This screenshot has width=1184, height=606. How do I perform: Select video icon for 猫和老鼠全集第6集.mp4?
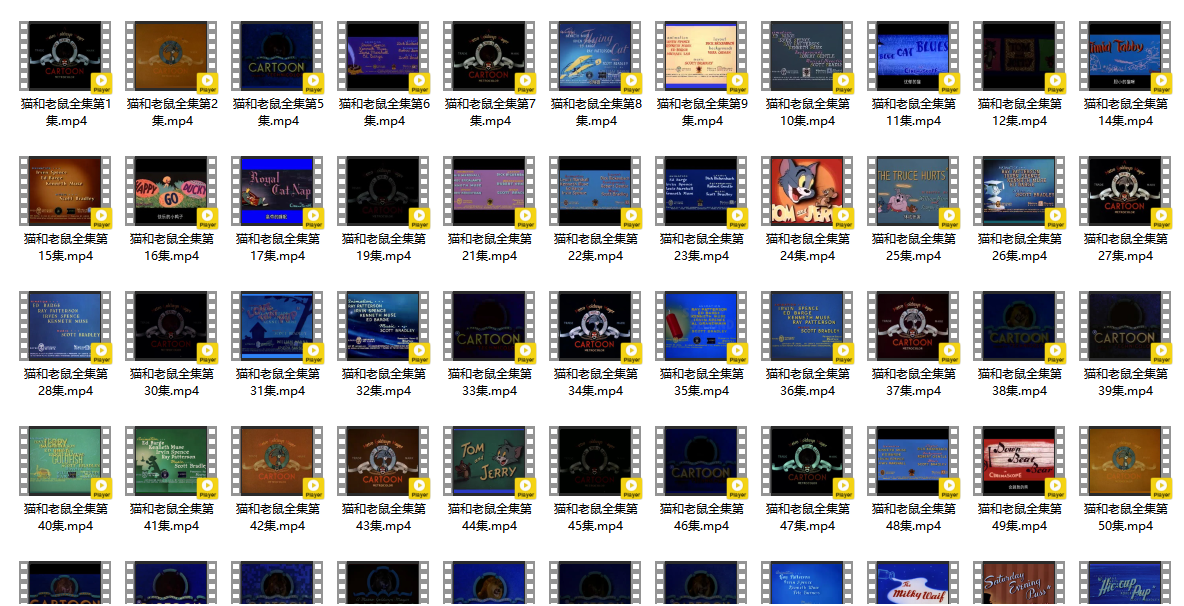(384, 57)
